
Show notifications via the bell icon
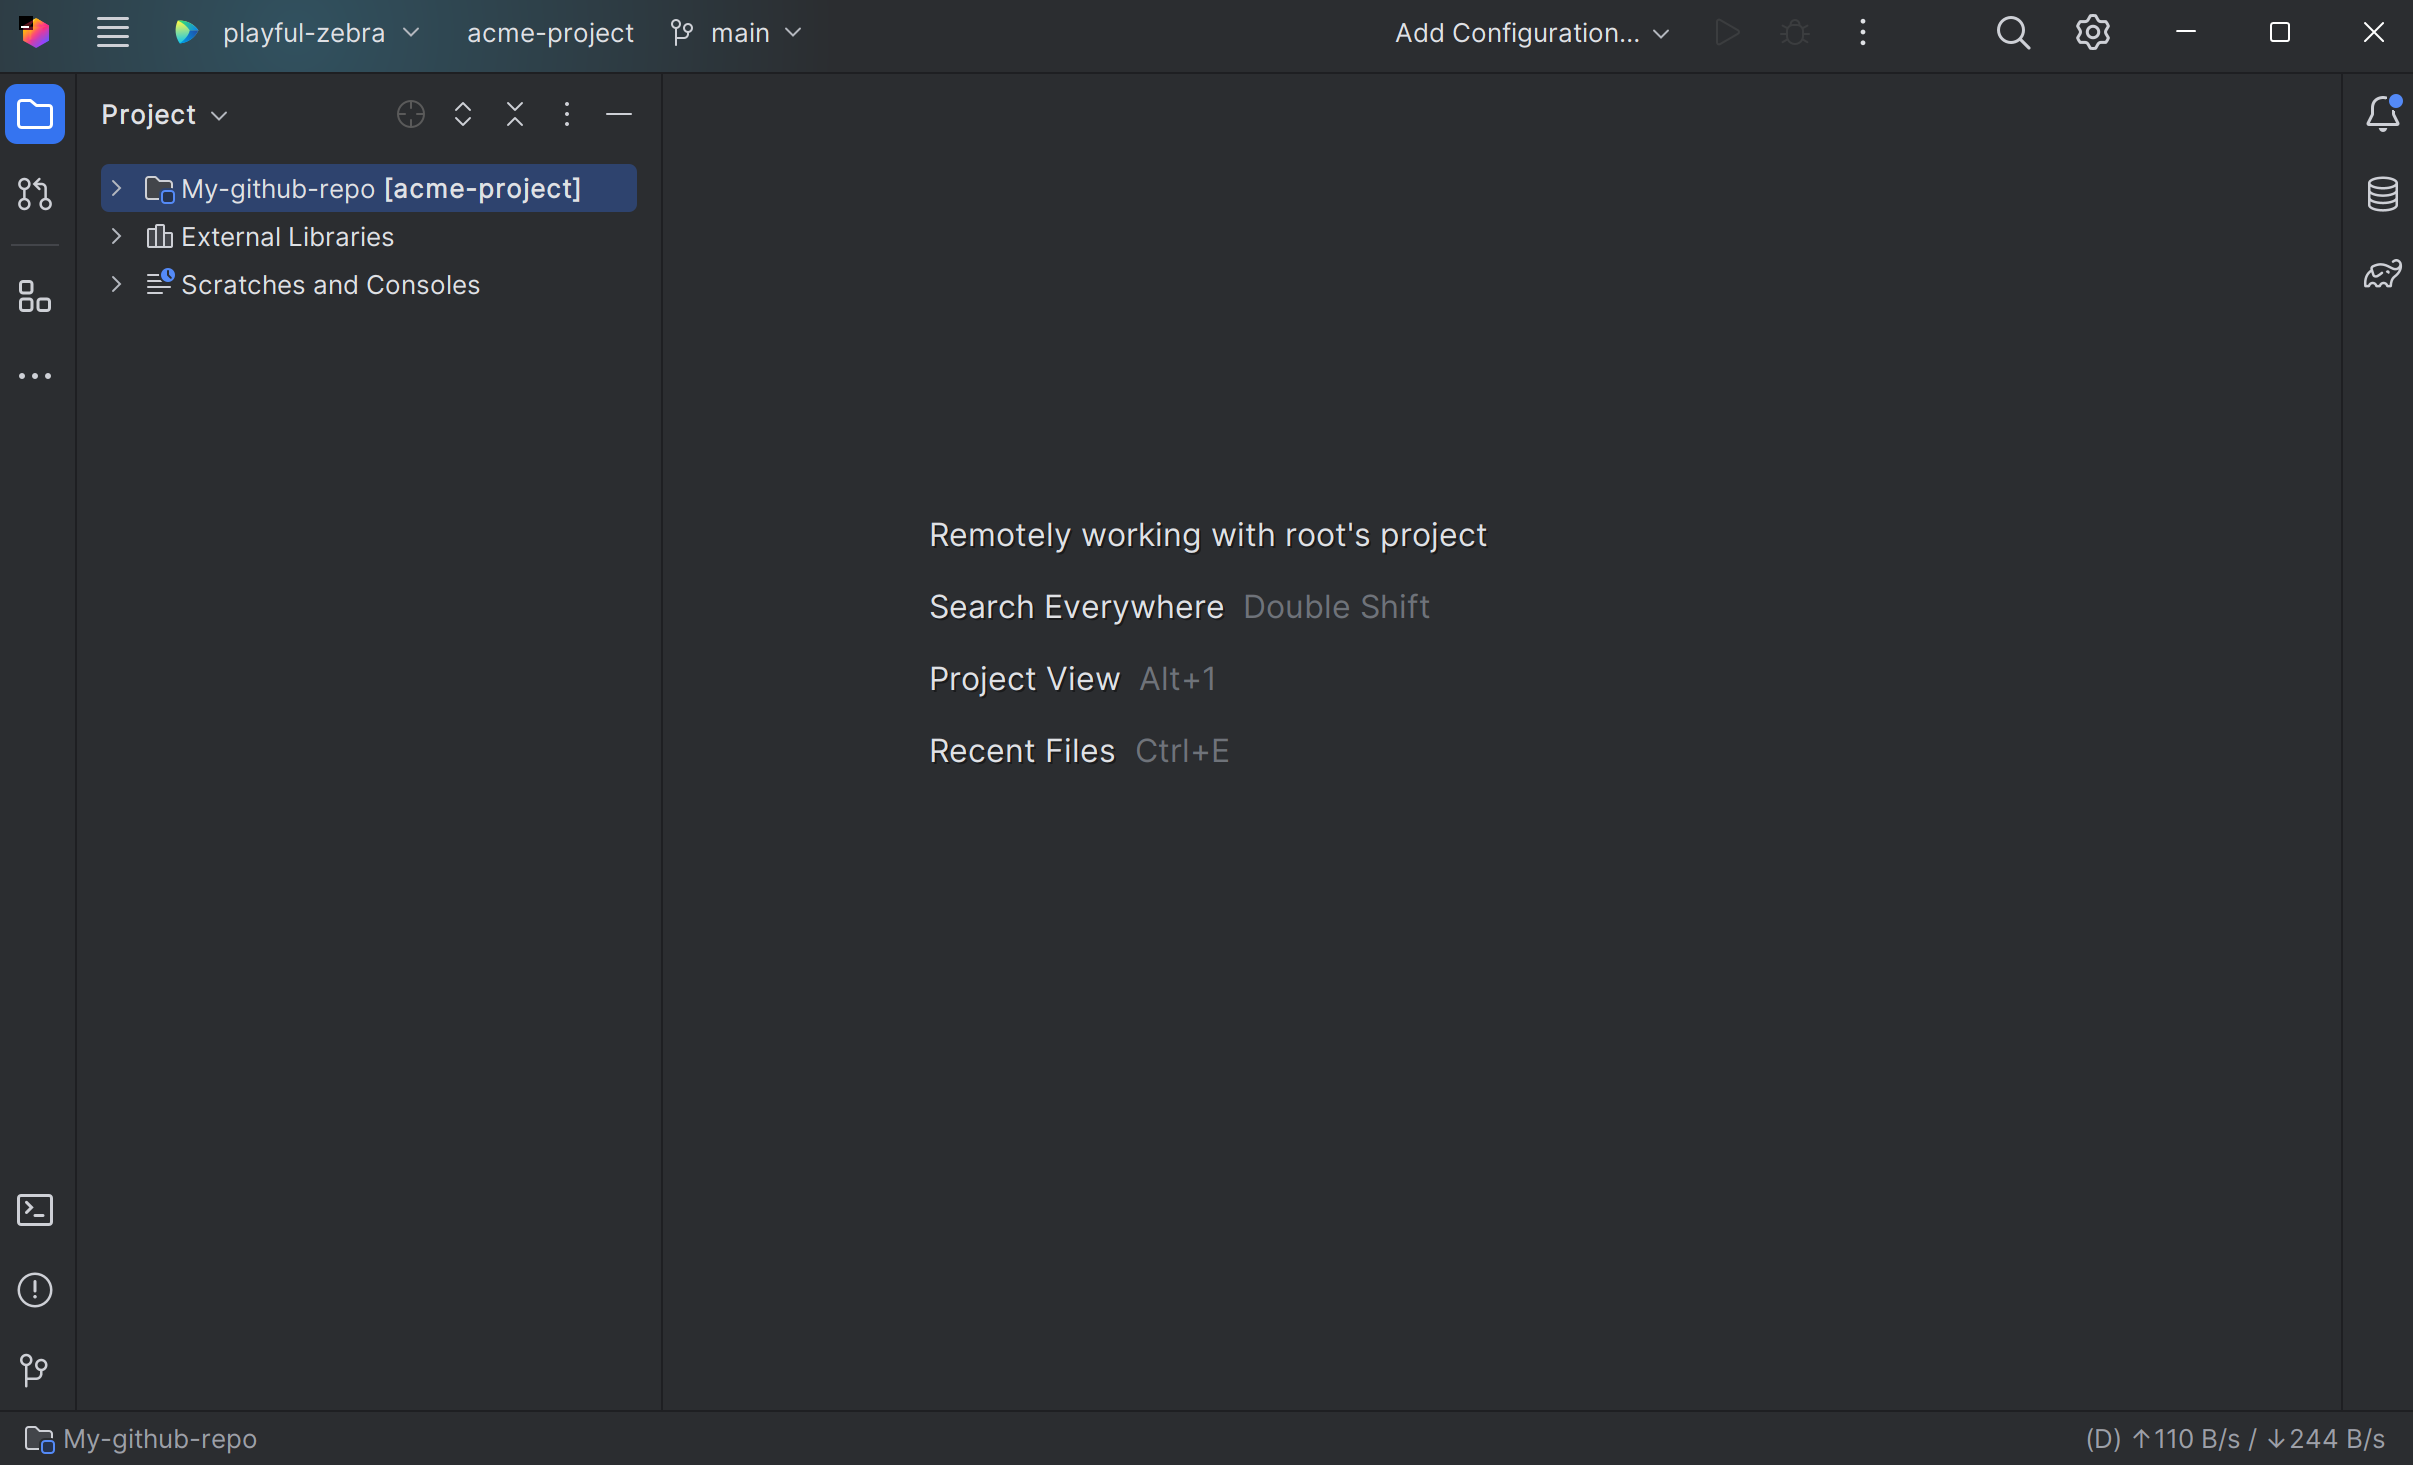[x=2384, y=112]
